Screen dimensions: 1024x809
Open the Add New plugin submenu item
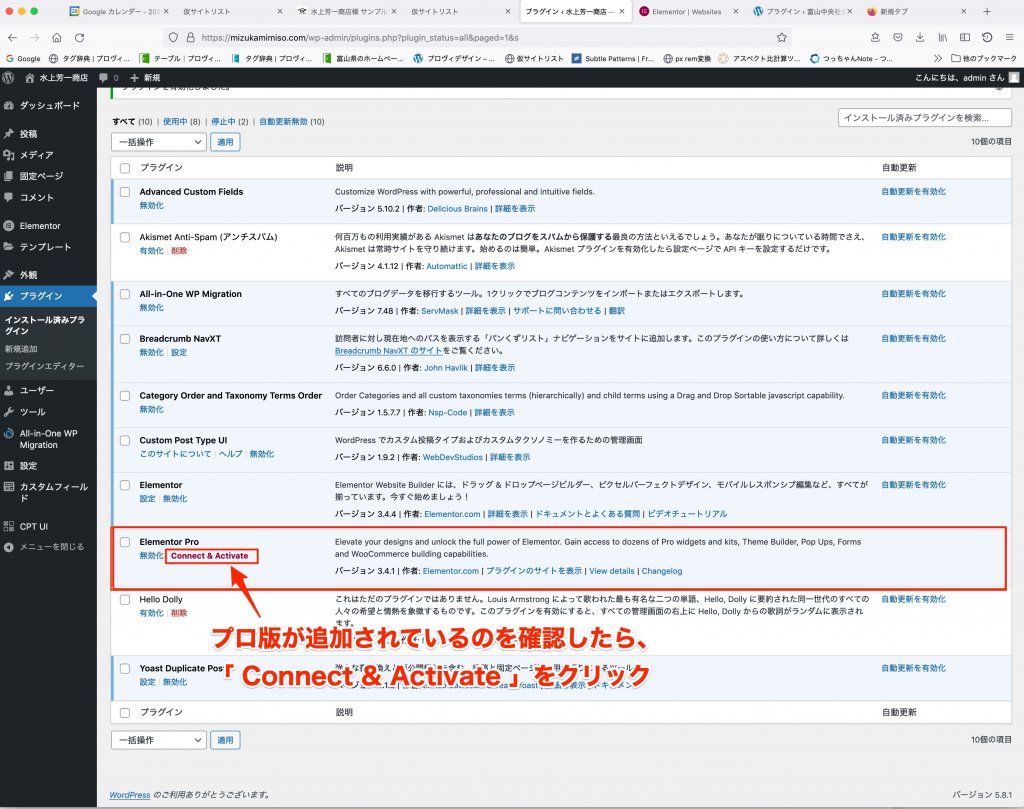(22, 349)
